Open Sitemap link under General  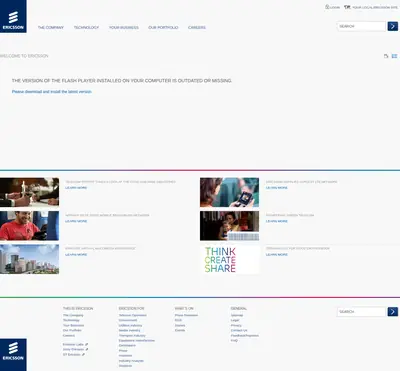click(237, 315)
